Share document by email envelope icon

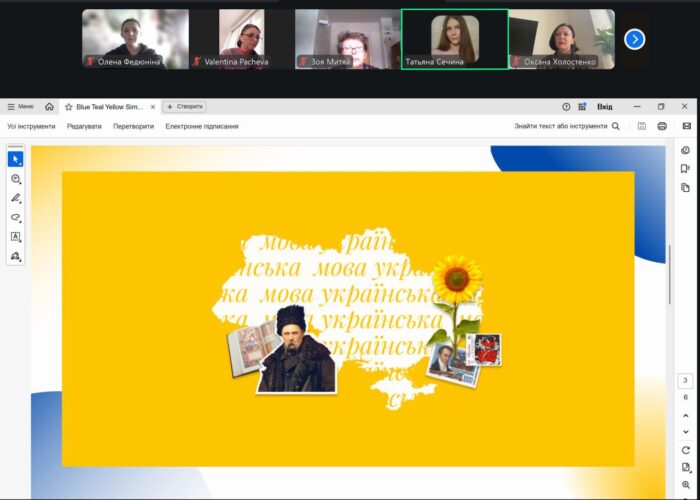pyautogui.click(x=686, y=126)
